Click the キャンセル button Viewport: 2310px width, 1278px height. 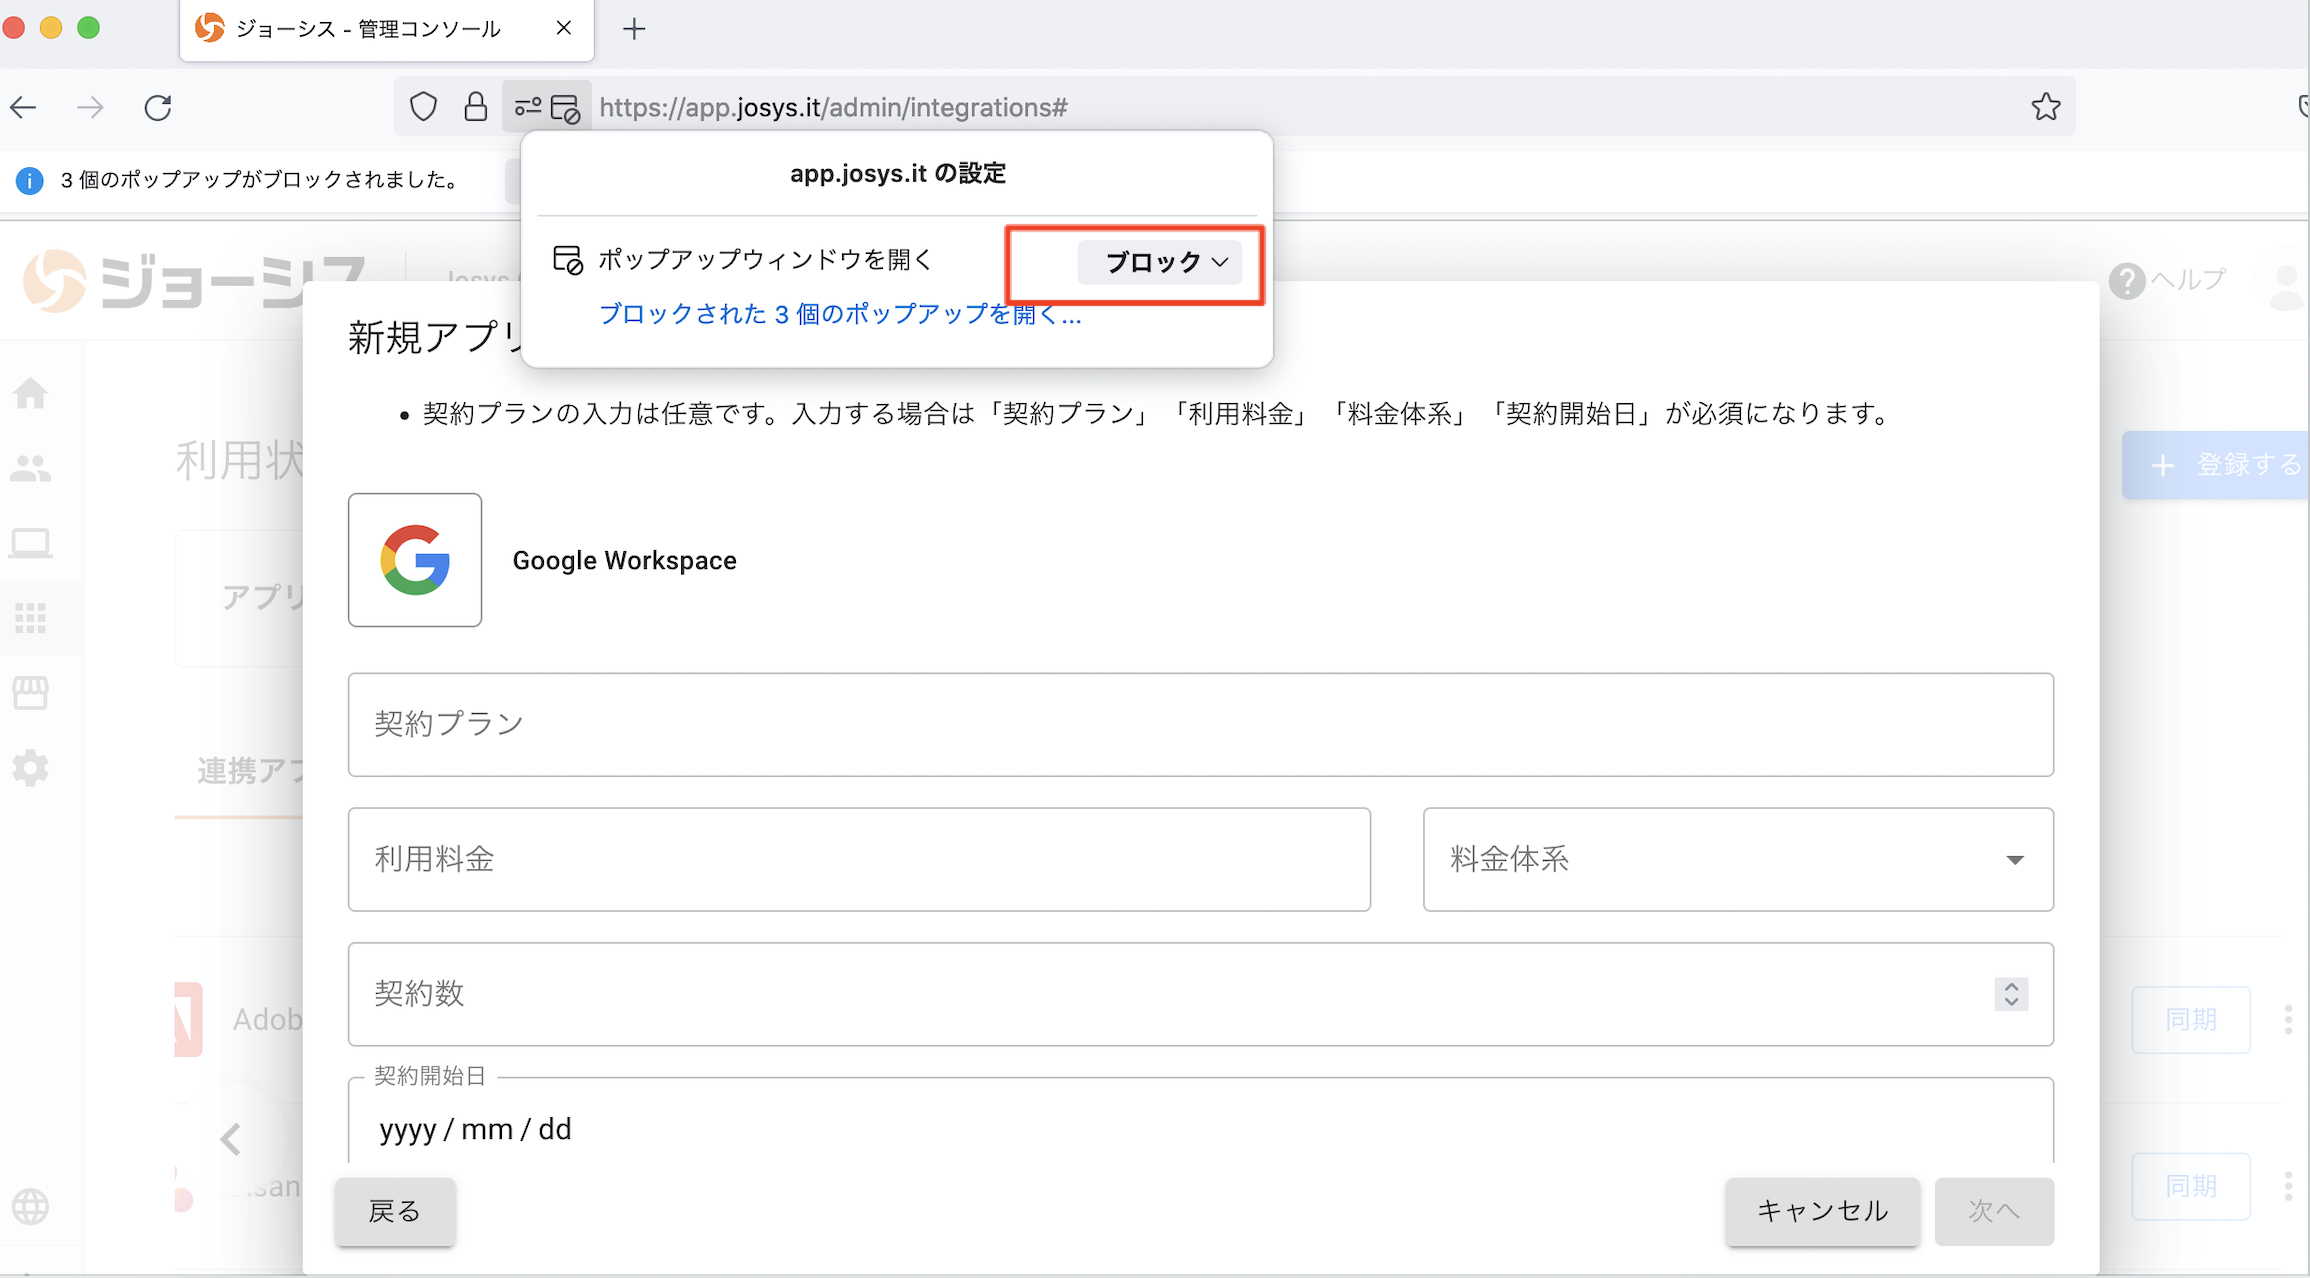click(1822, 1211)
